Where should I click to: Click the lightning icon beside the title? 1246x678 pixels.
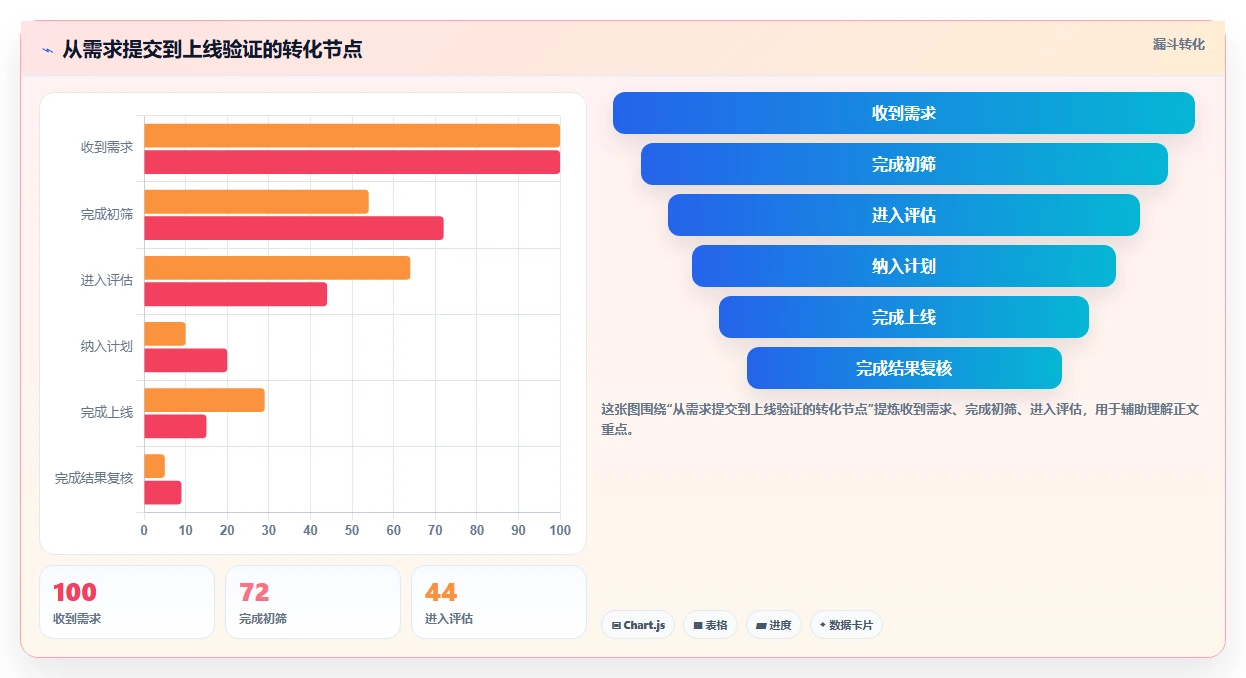(47, 50)
